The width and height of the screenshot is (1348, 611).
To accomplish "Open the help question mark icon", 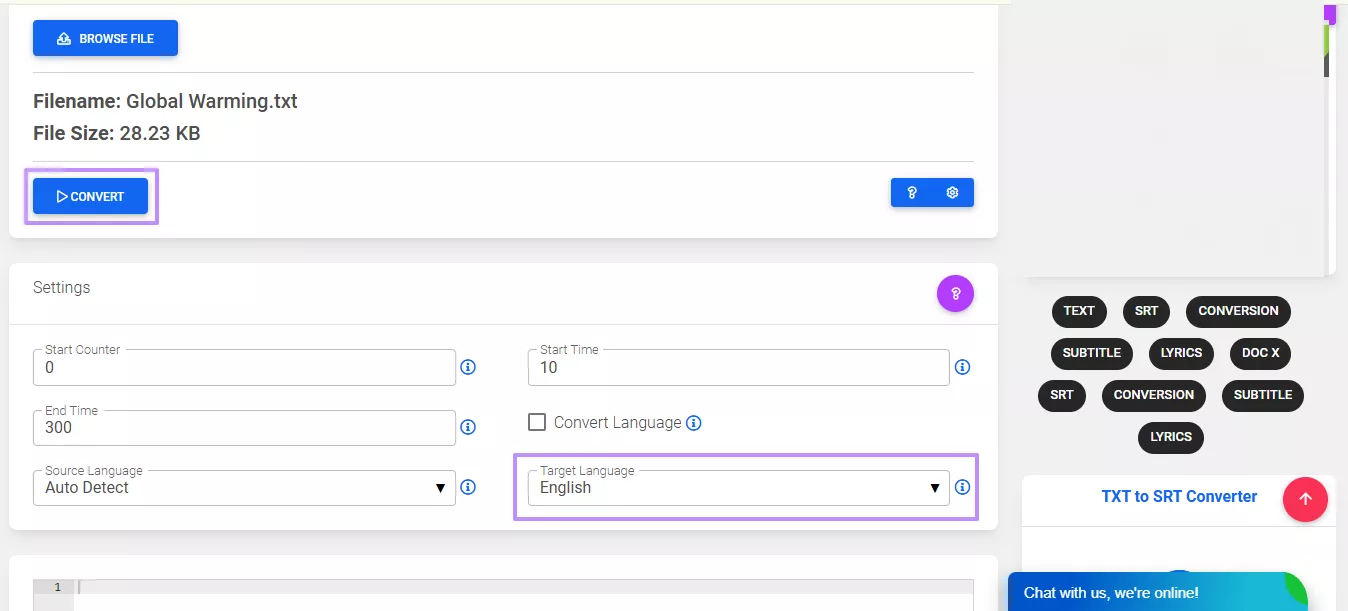I will click(911, 192).
